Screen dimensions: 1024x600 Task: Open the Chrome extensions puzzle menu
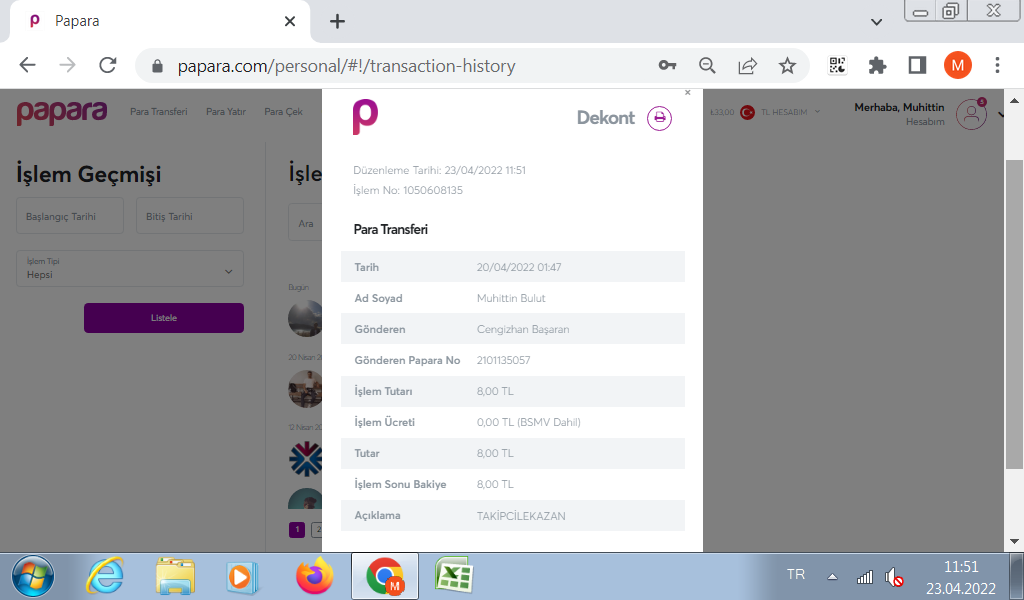tap(877, 65)
